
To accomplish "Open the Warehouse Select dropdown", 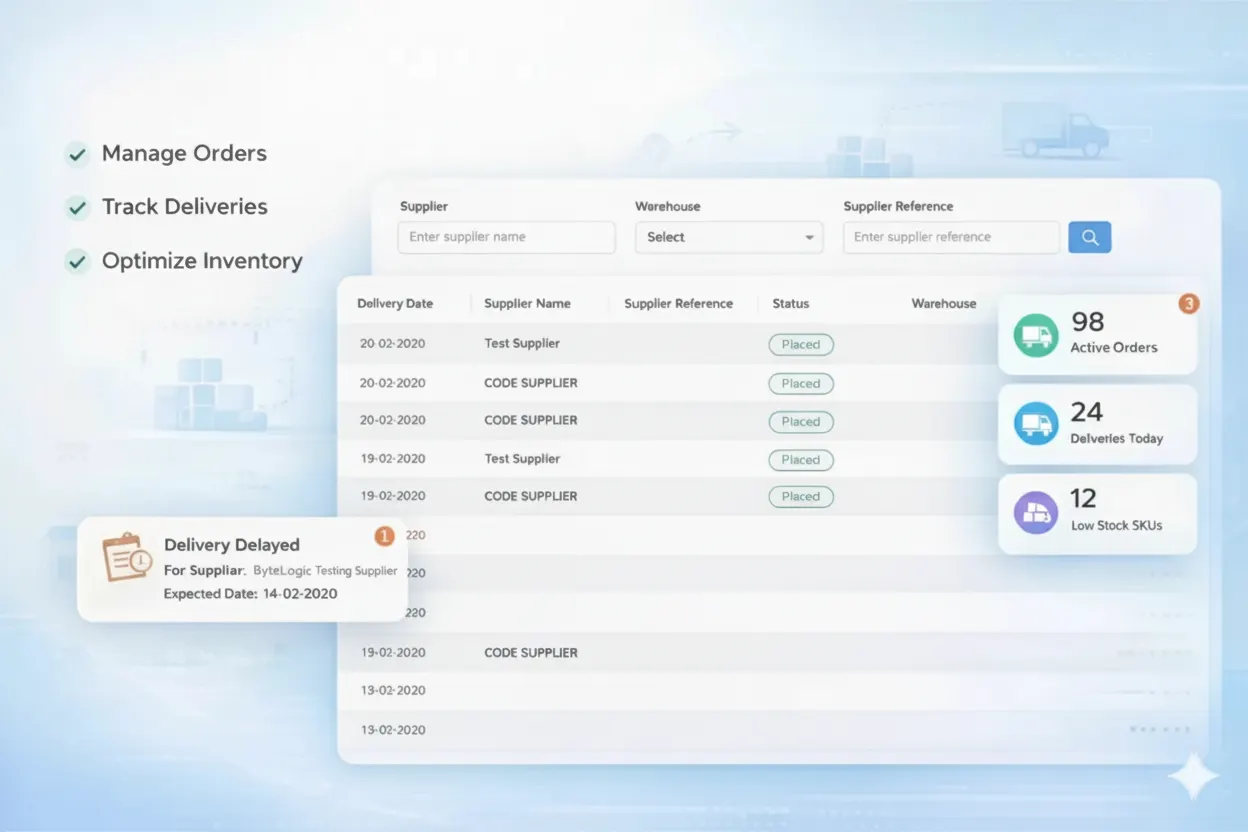I will pyautogui.click(x=729, y=237).
